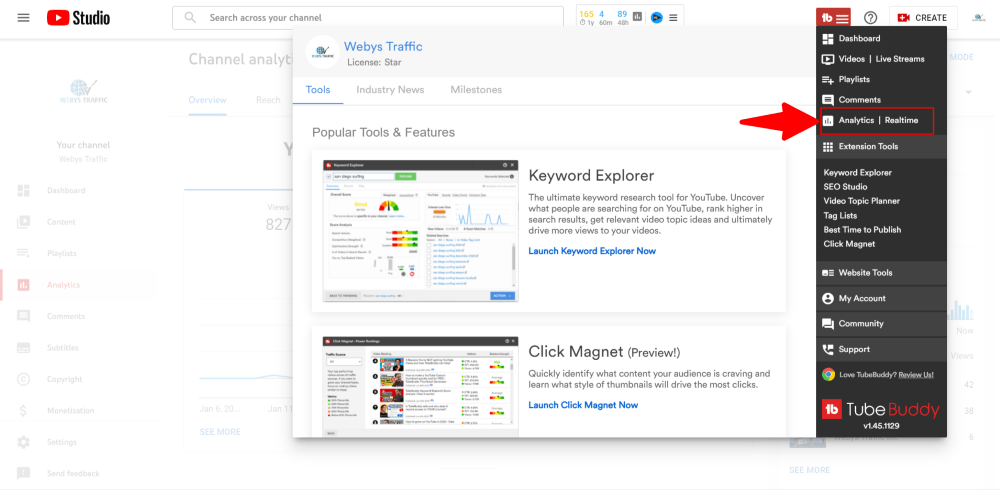Select Videos in the TubeBuddy dropdown
Viewport: 1000px width, 490px height.
pyautogui.click(x=851, y=59)
